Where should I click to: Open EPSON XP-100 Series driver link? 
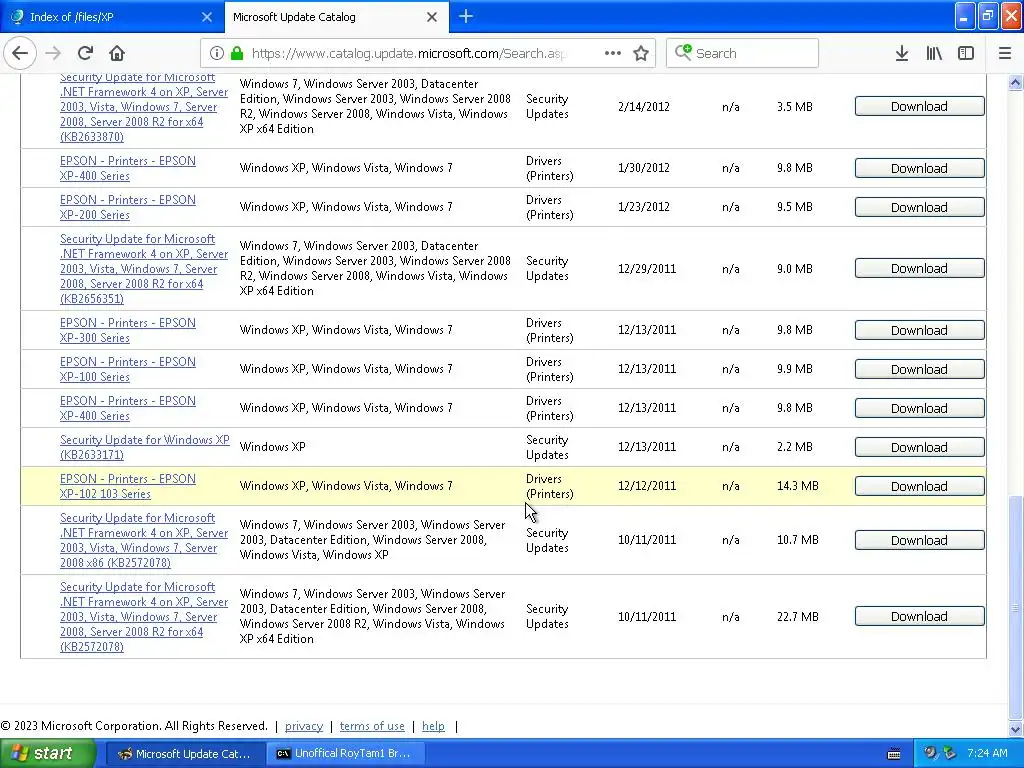(127, 369)
